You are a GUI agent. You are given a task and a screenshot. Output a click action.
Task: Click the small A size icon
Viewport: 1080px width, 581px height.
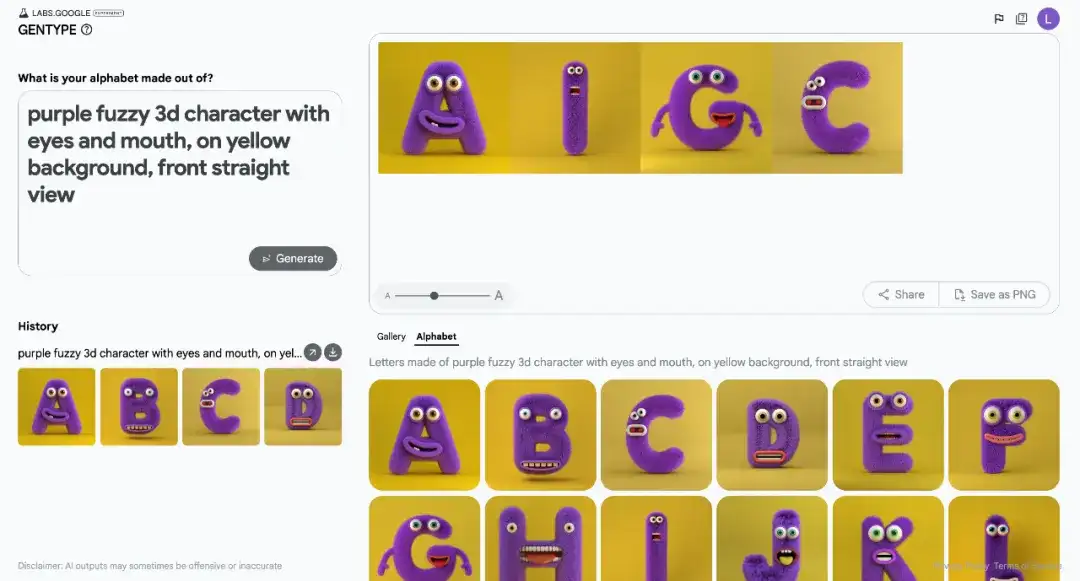[387, 296]
